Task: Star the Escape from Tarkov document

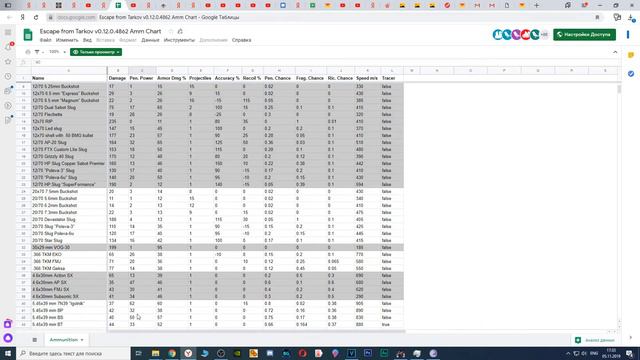Action: [x=171, y=31]
